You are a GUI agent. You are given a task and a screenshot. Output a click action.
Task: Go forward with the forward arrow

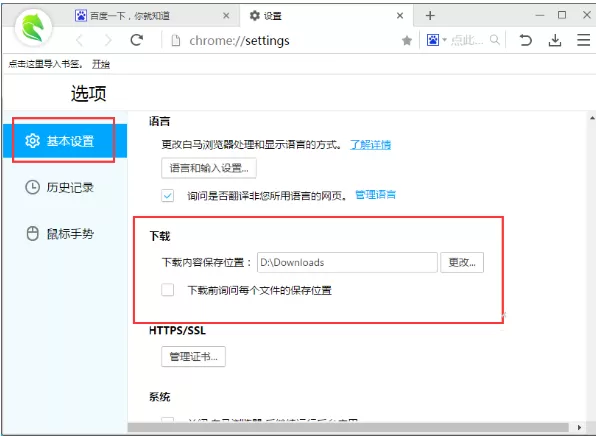tap(108, 40)
